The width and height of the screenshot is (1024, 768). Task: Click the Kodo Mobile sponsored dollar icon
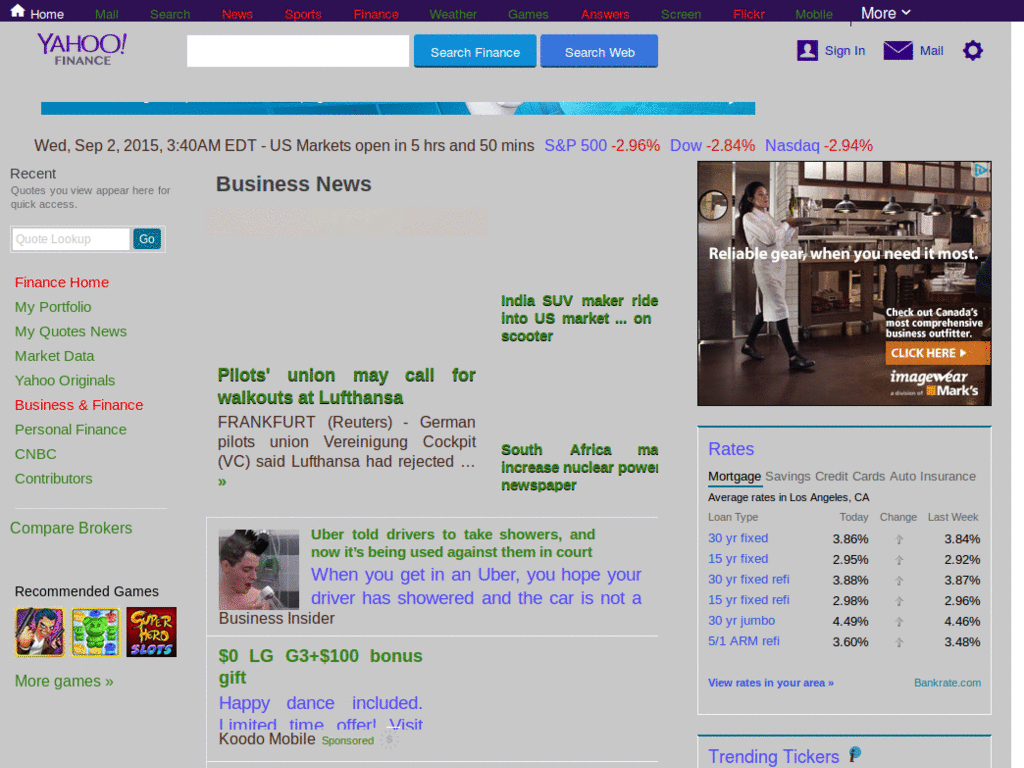pos(390,739)
